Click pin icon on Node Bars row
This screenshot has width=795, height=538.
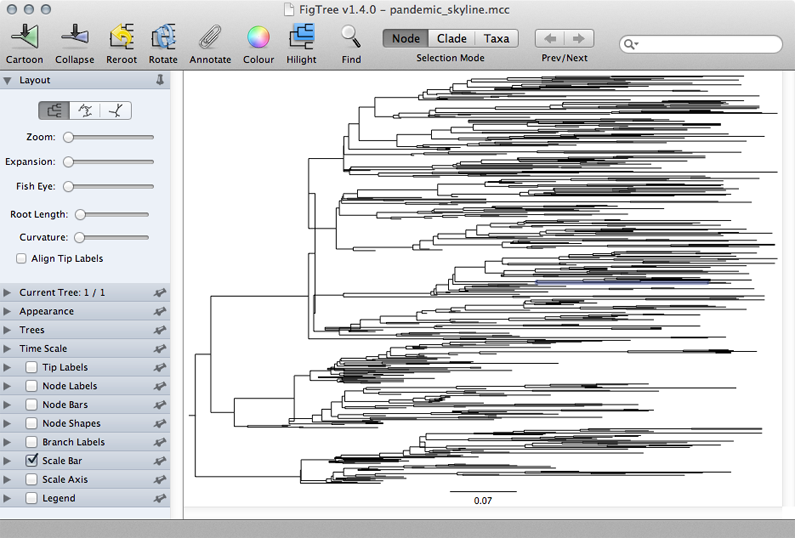160,405
